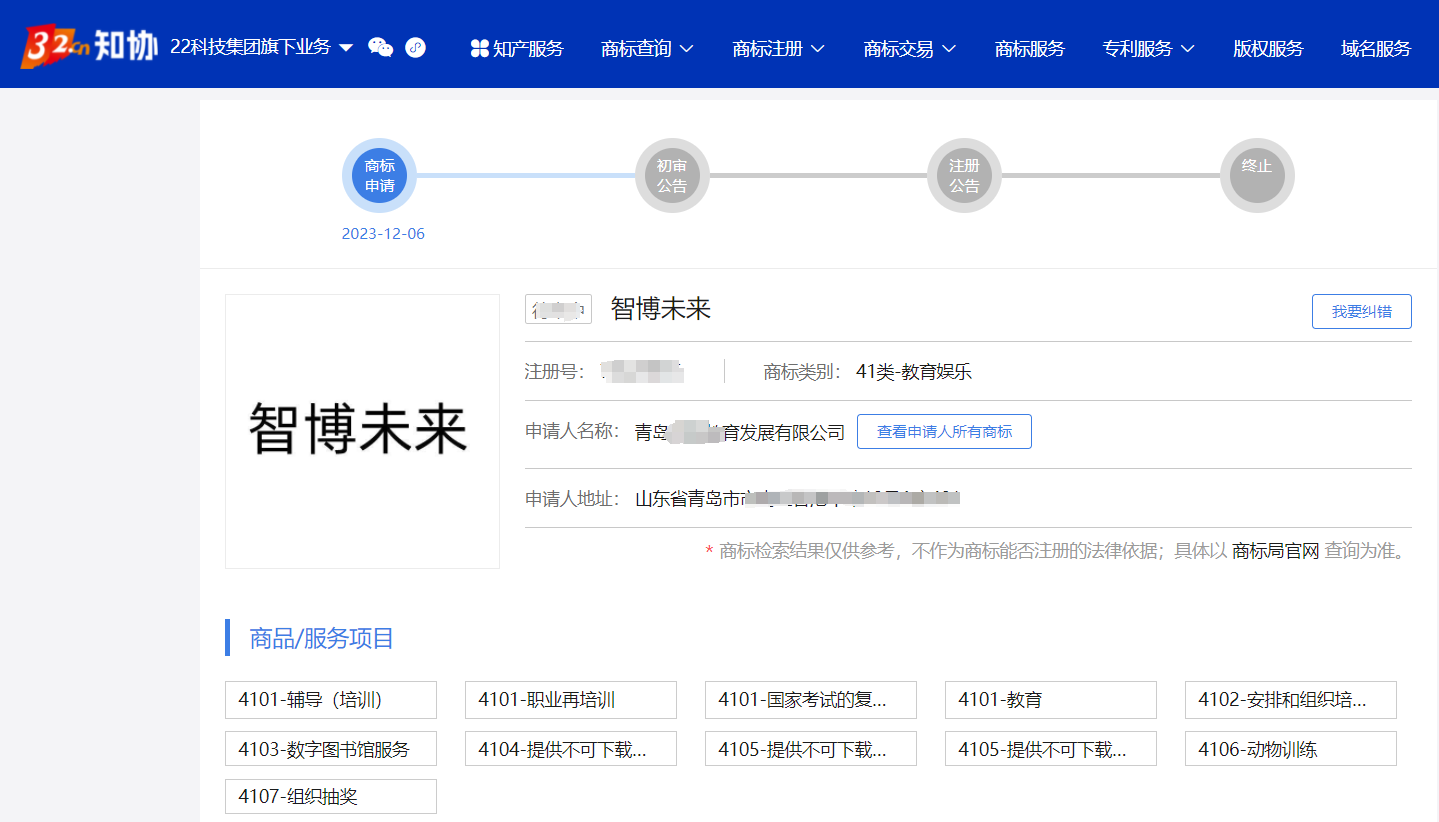Select the 4101-教育 service tag
This screenshot has width=1439, height=822.
(1051, 700)
